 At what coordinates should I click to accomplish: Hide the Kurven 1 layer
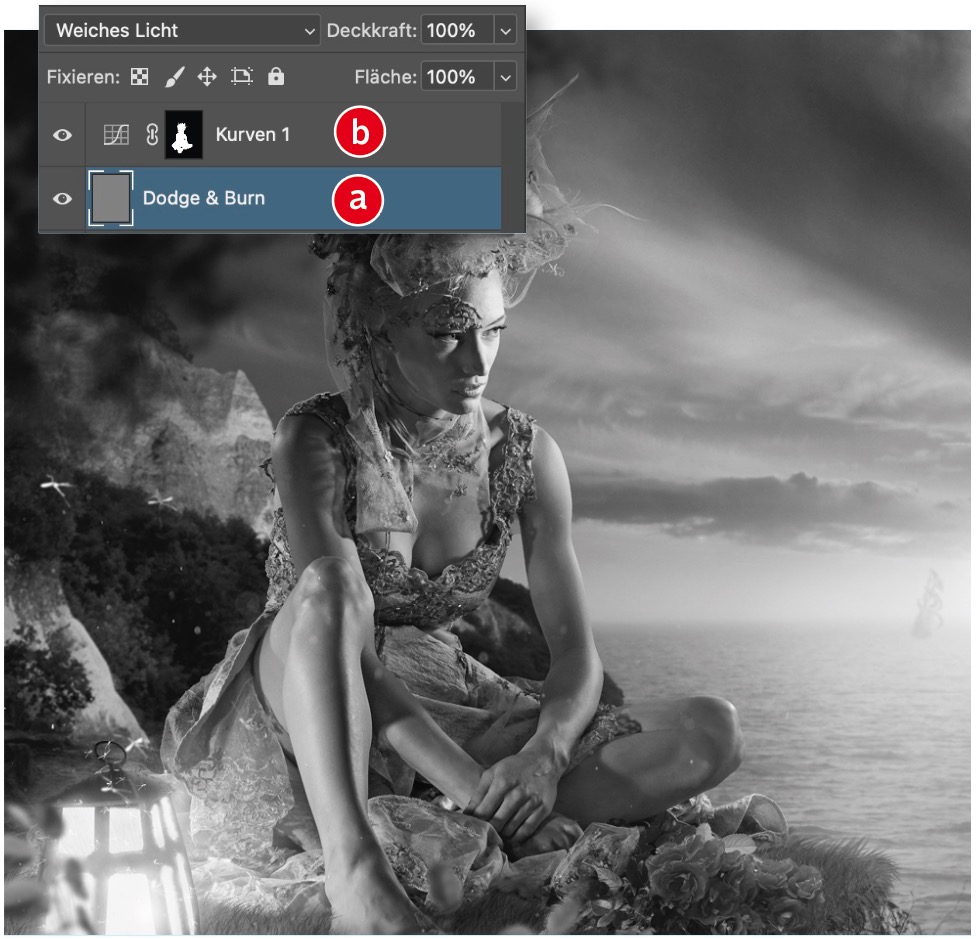[x=62, y=134]
